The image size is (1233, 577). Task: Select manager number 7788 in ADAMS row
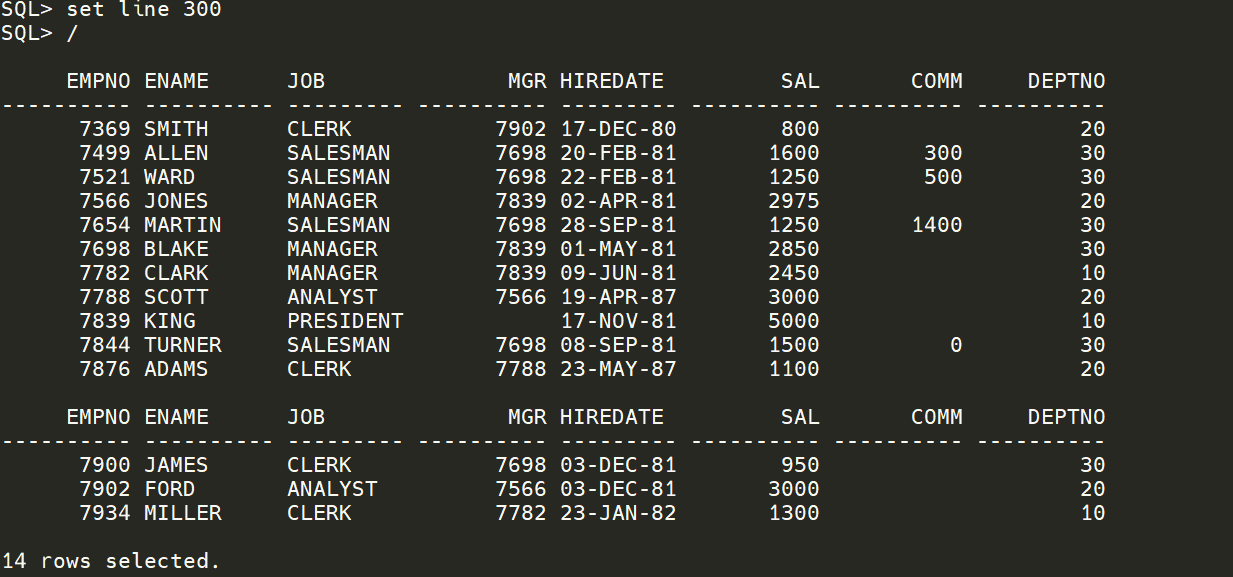pos(521,369)
